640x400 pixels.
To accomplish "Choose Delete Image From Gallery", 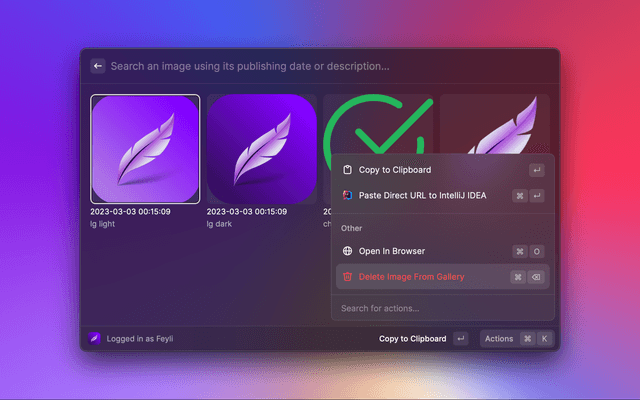I will (443, 277).
